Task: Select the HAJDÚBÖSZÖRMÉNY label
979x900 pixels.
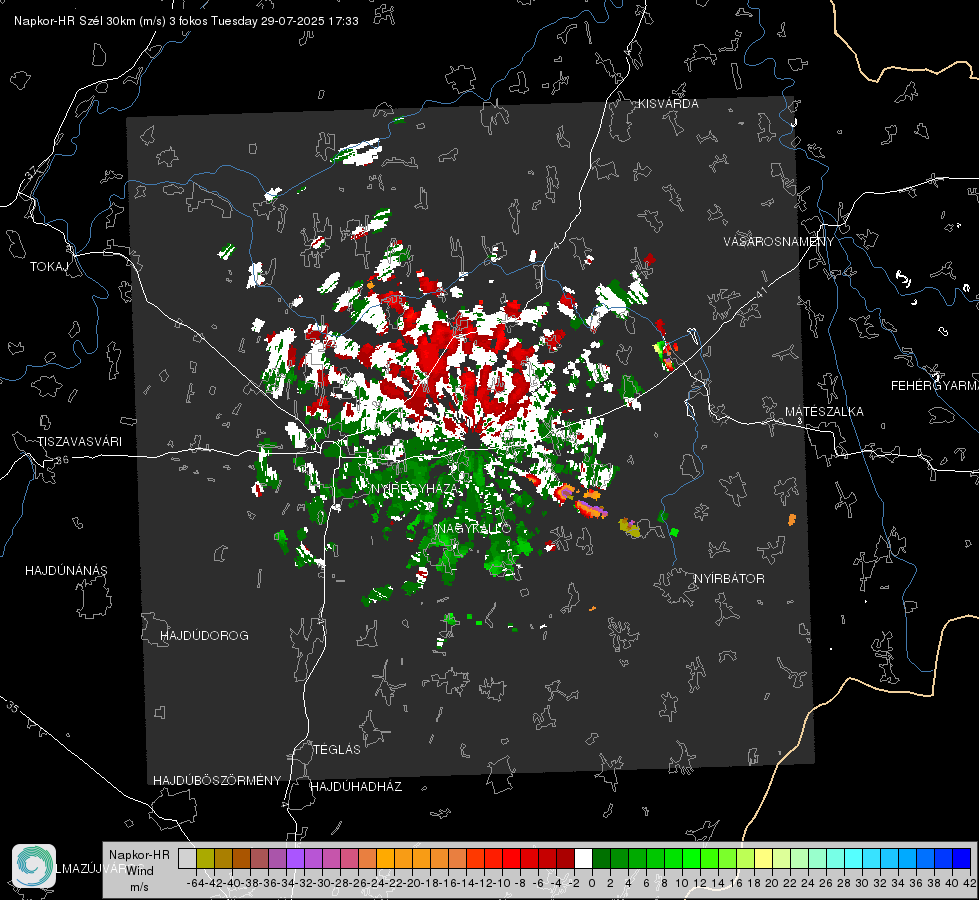Action: click(x=217, y=781)
